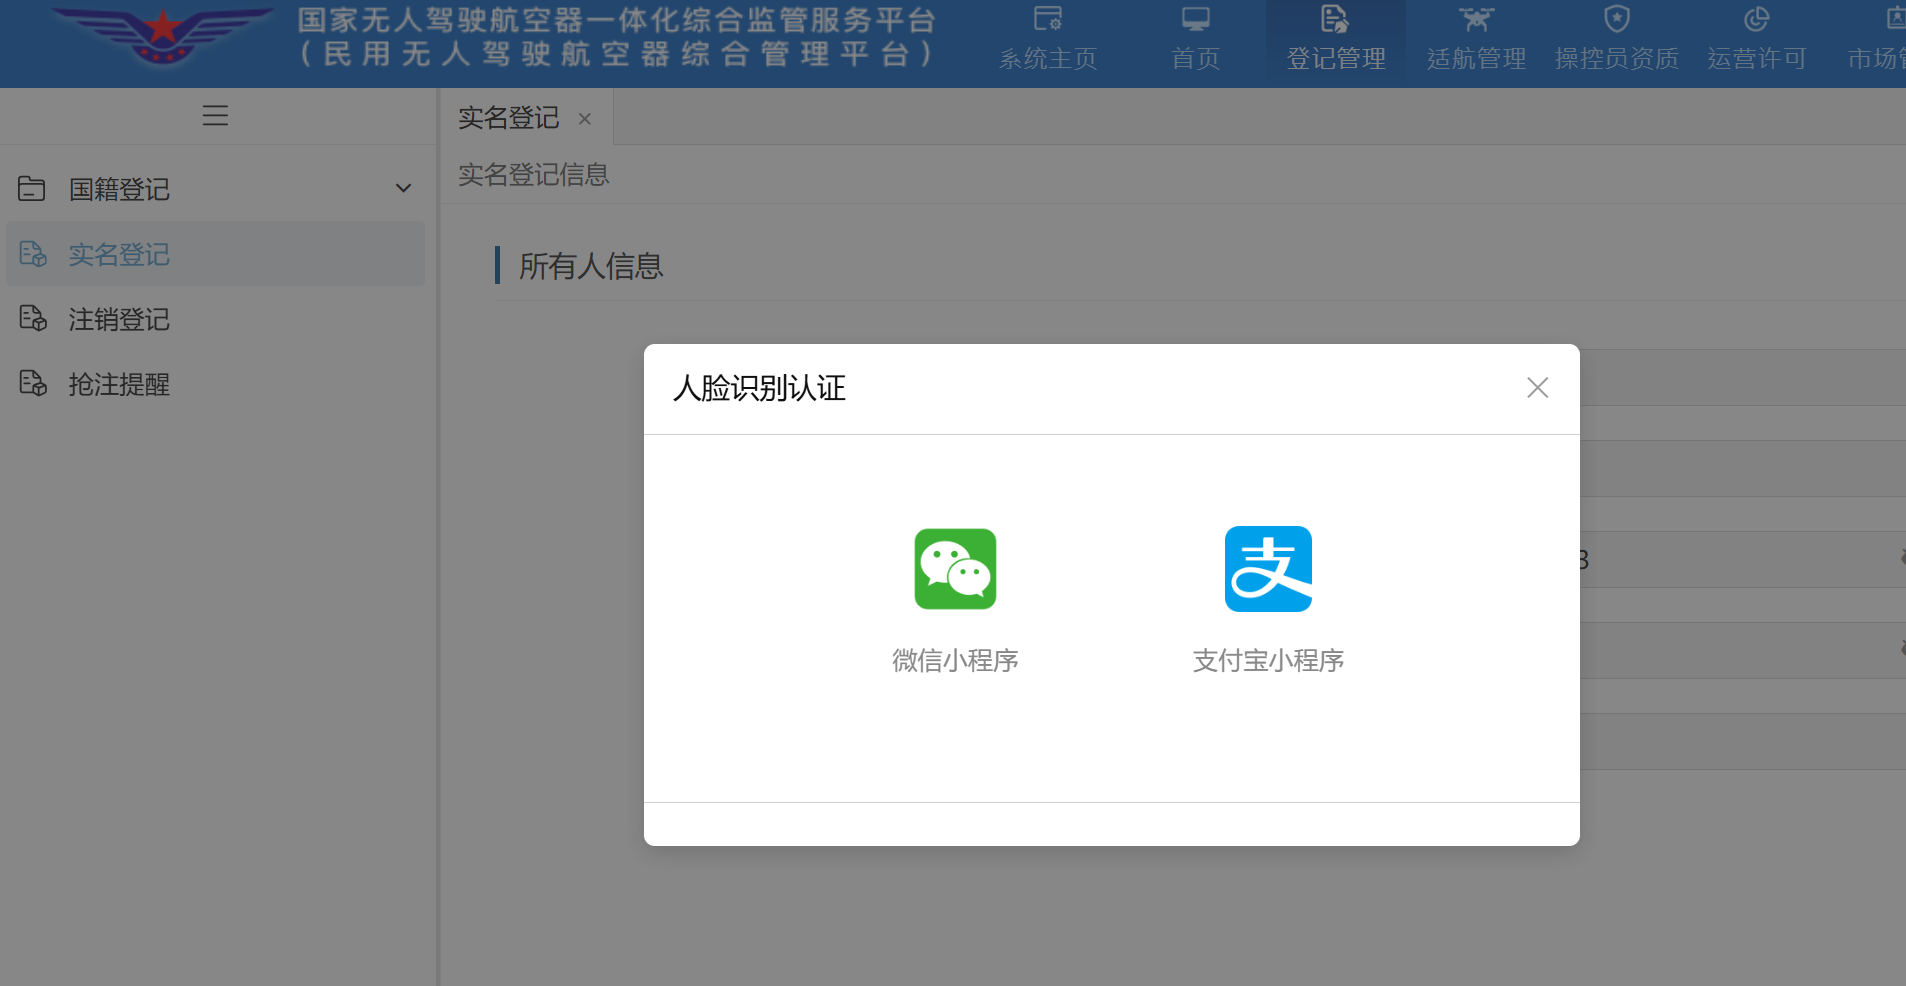The image size is (1906, 986).
Task: Open 适航管理 in the top navigation
Action: click(1476, 43)
